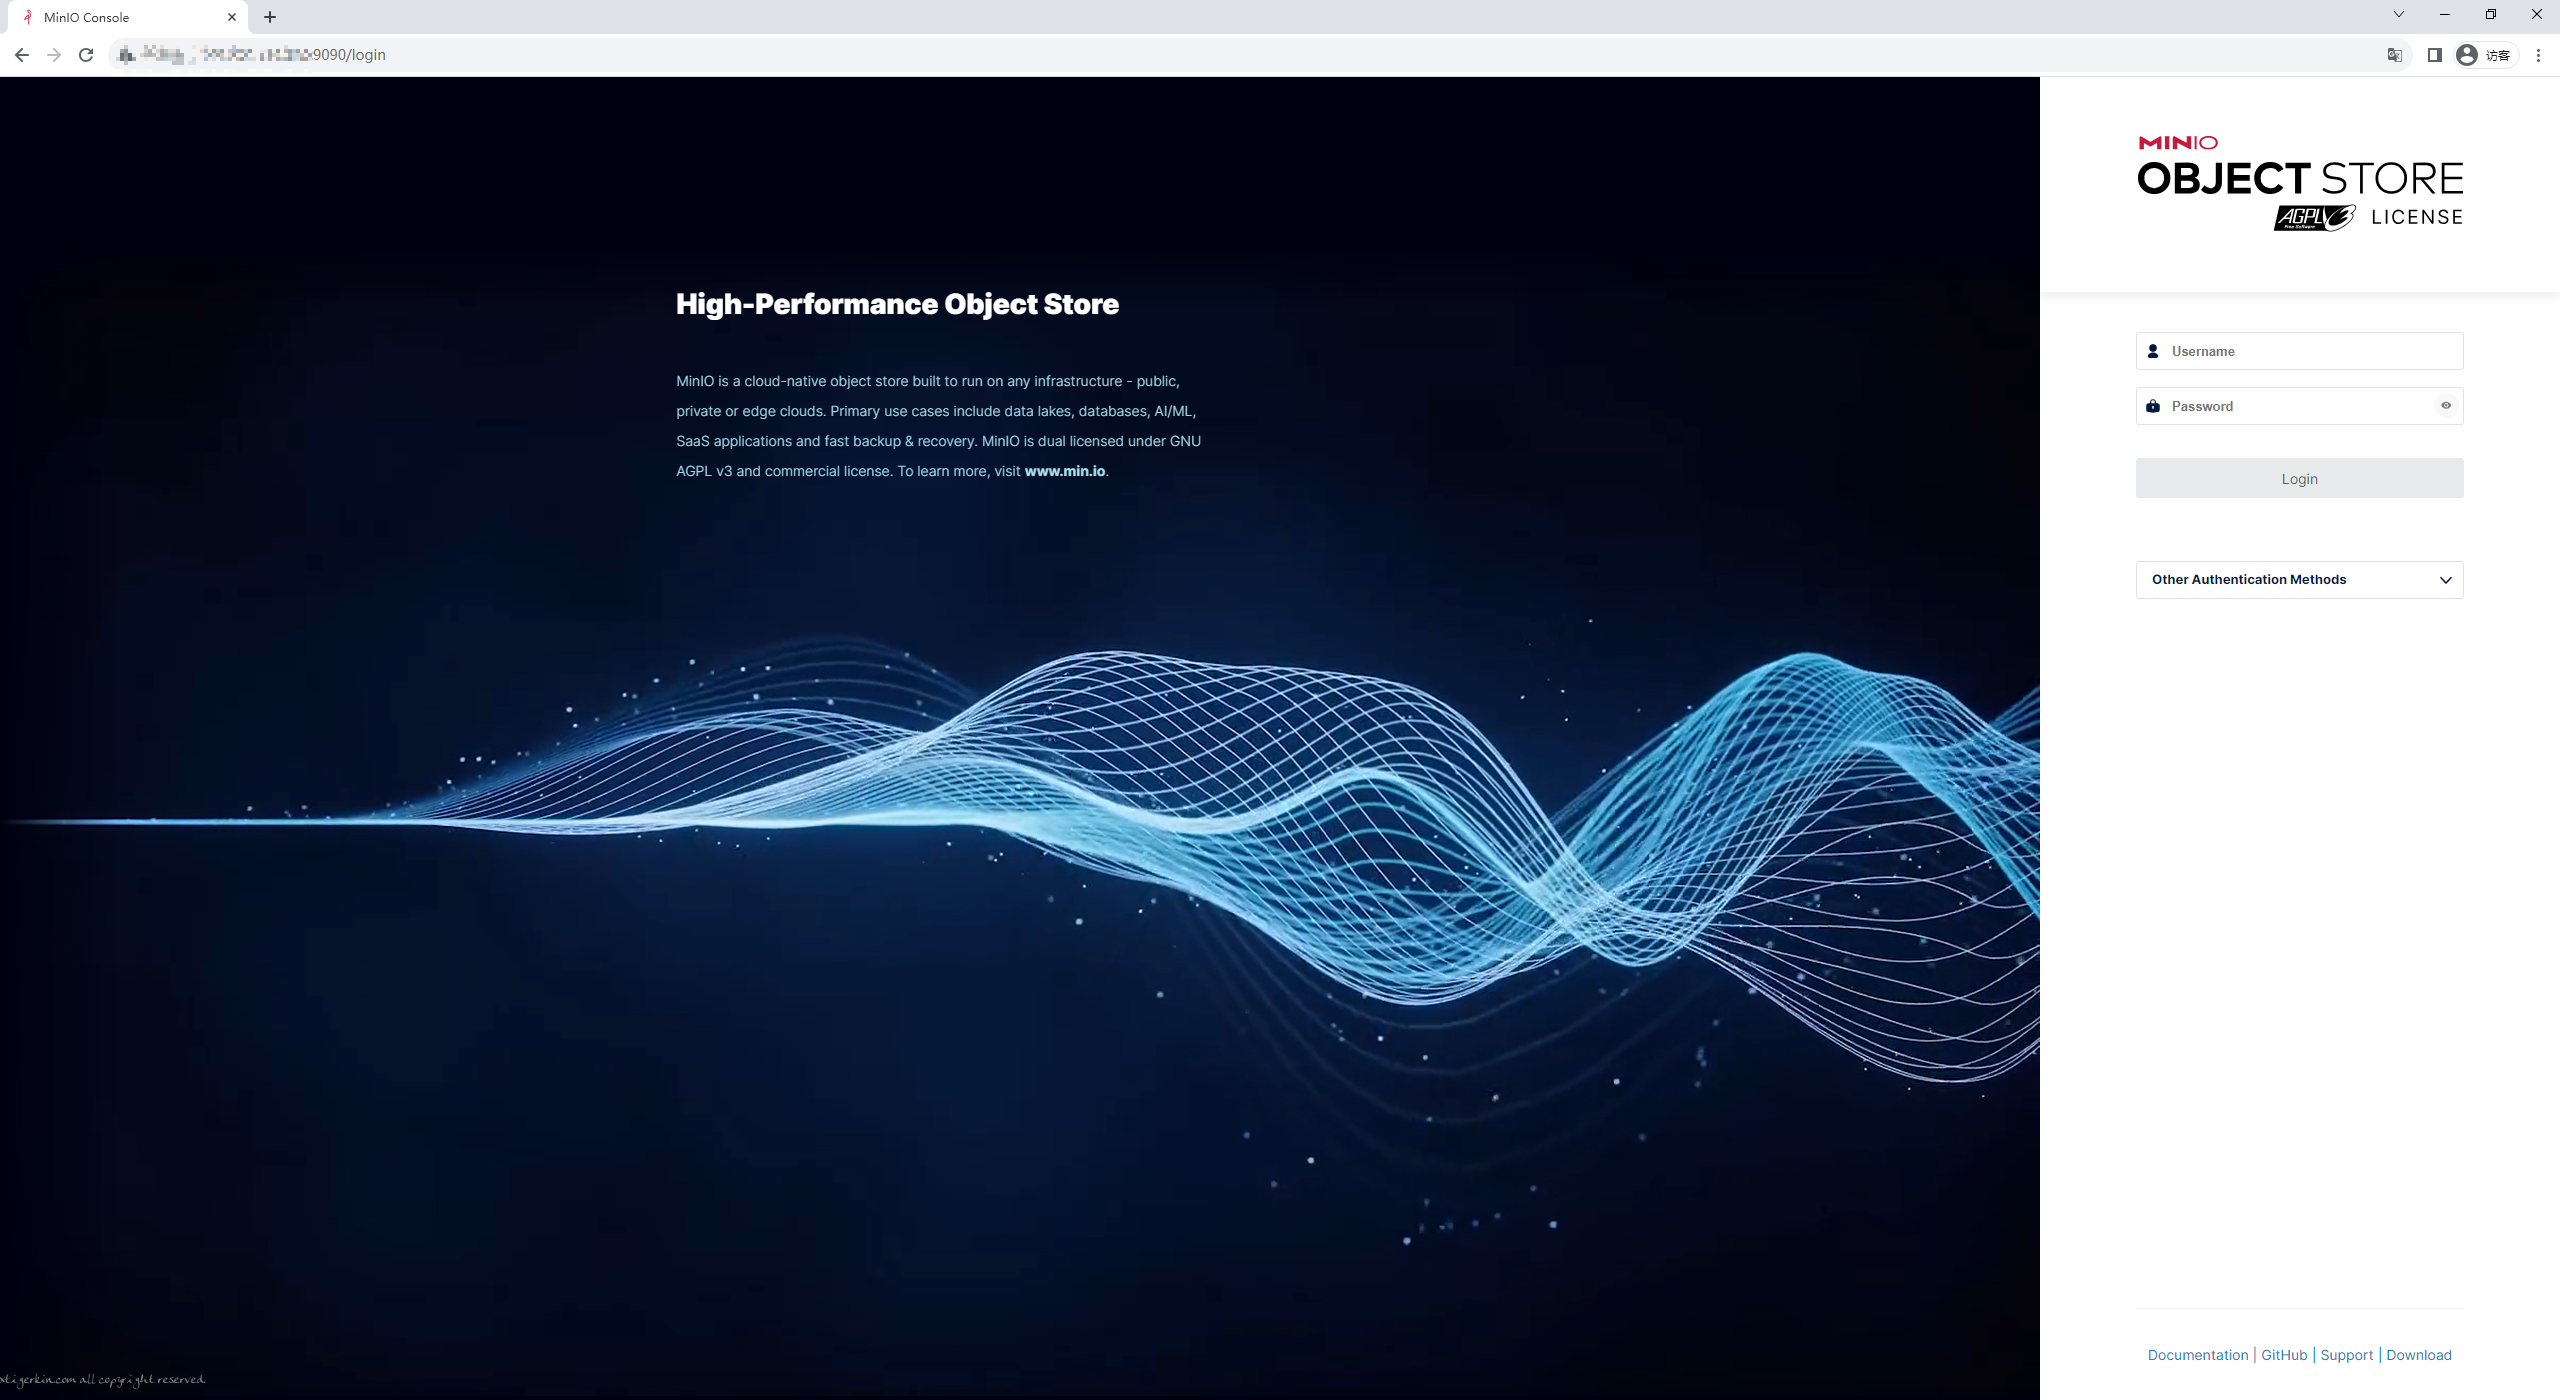The height and width of the screenshot is (1400, 2560).
Task: Open the GitHub link
Action: coord(2284,1355)
